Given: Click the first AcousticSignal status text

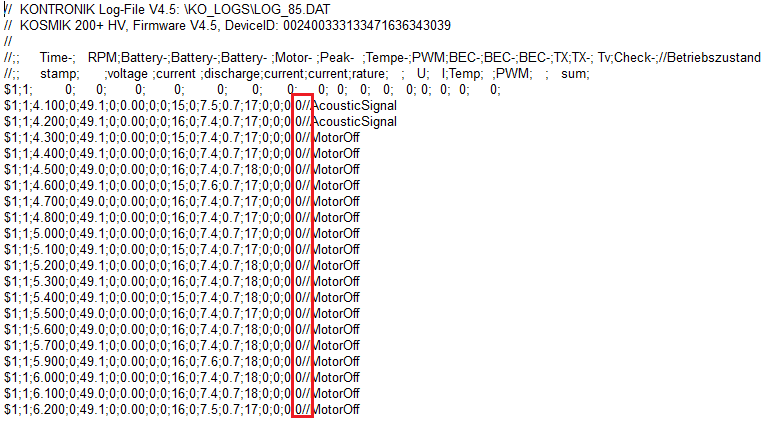Looking at the screenshot, I should click(x=354, y=106).
